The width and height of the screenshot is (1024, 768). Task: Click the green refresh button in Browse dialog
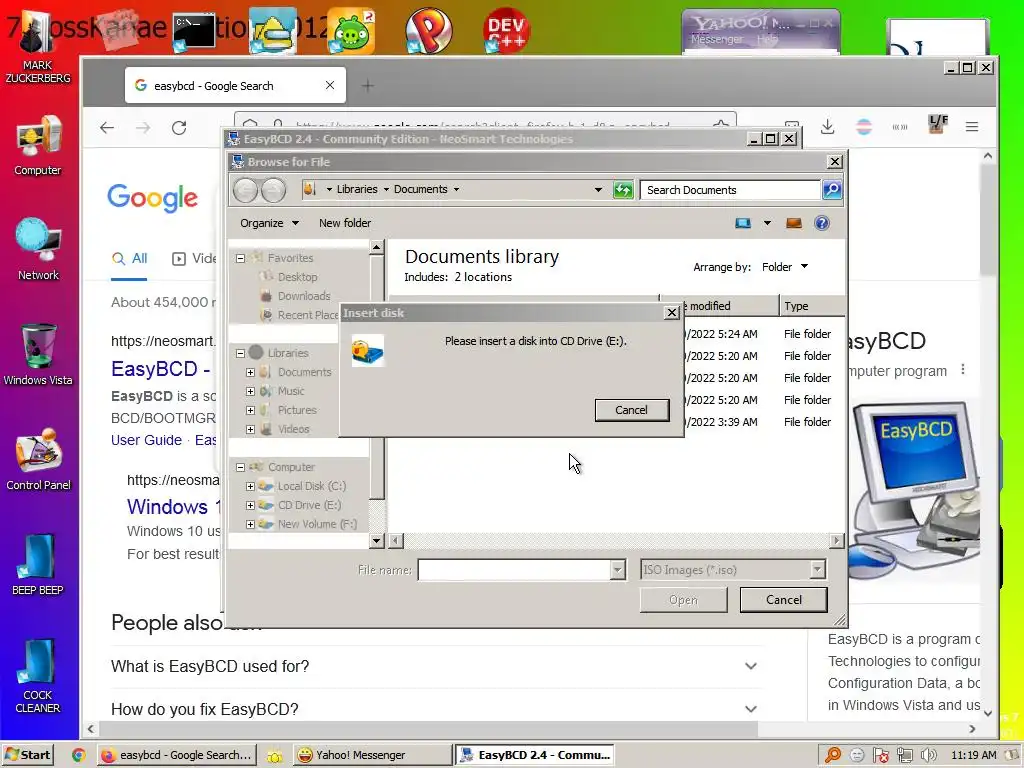click(623, 189)
